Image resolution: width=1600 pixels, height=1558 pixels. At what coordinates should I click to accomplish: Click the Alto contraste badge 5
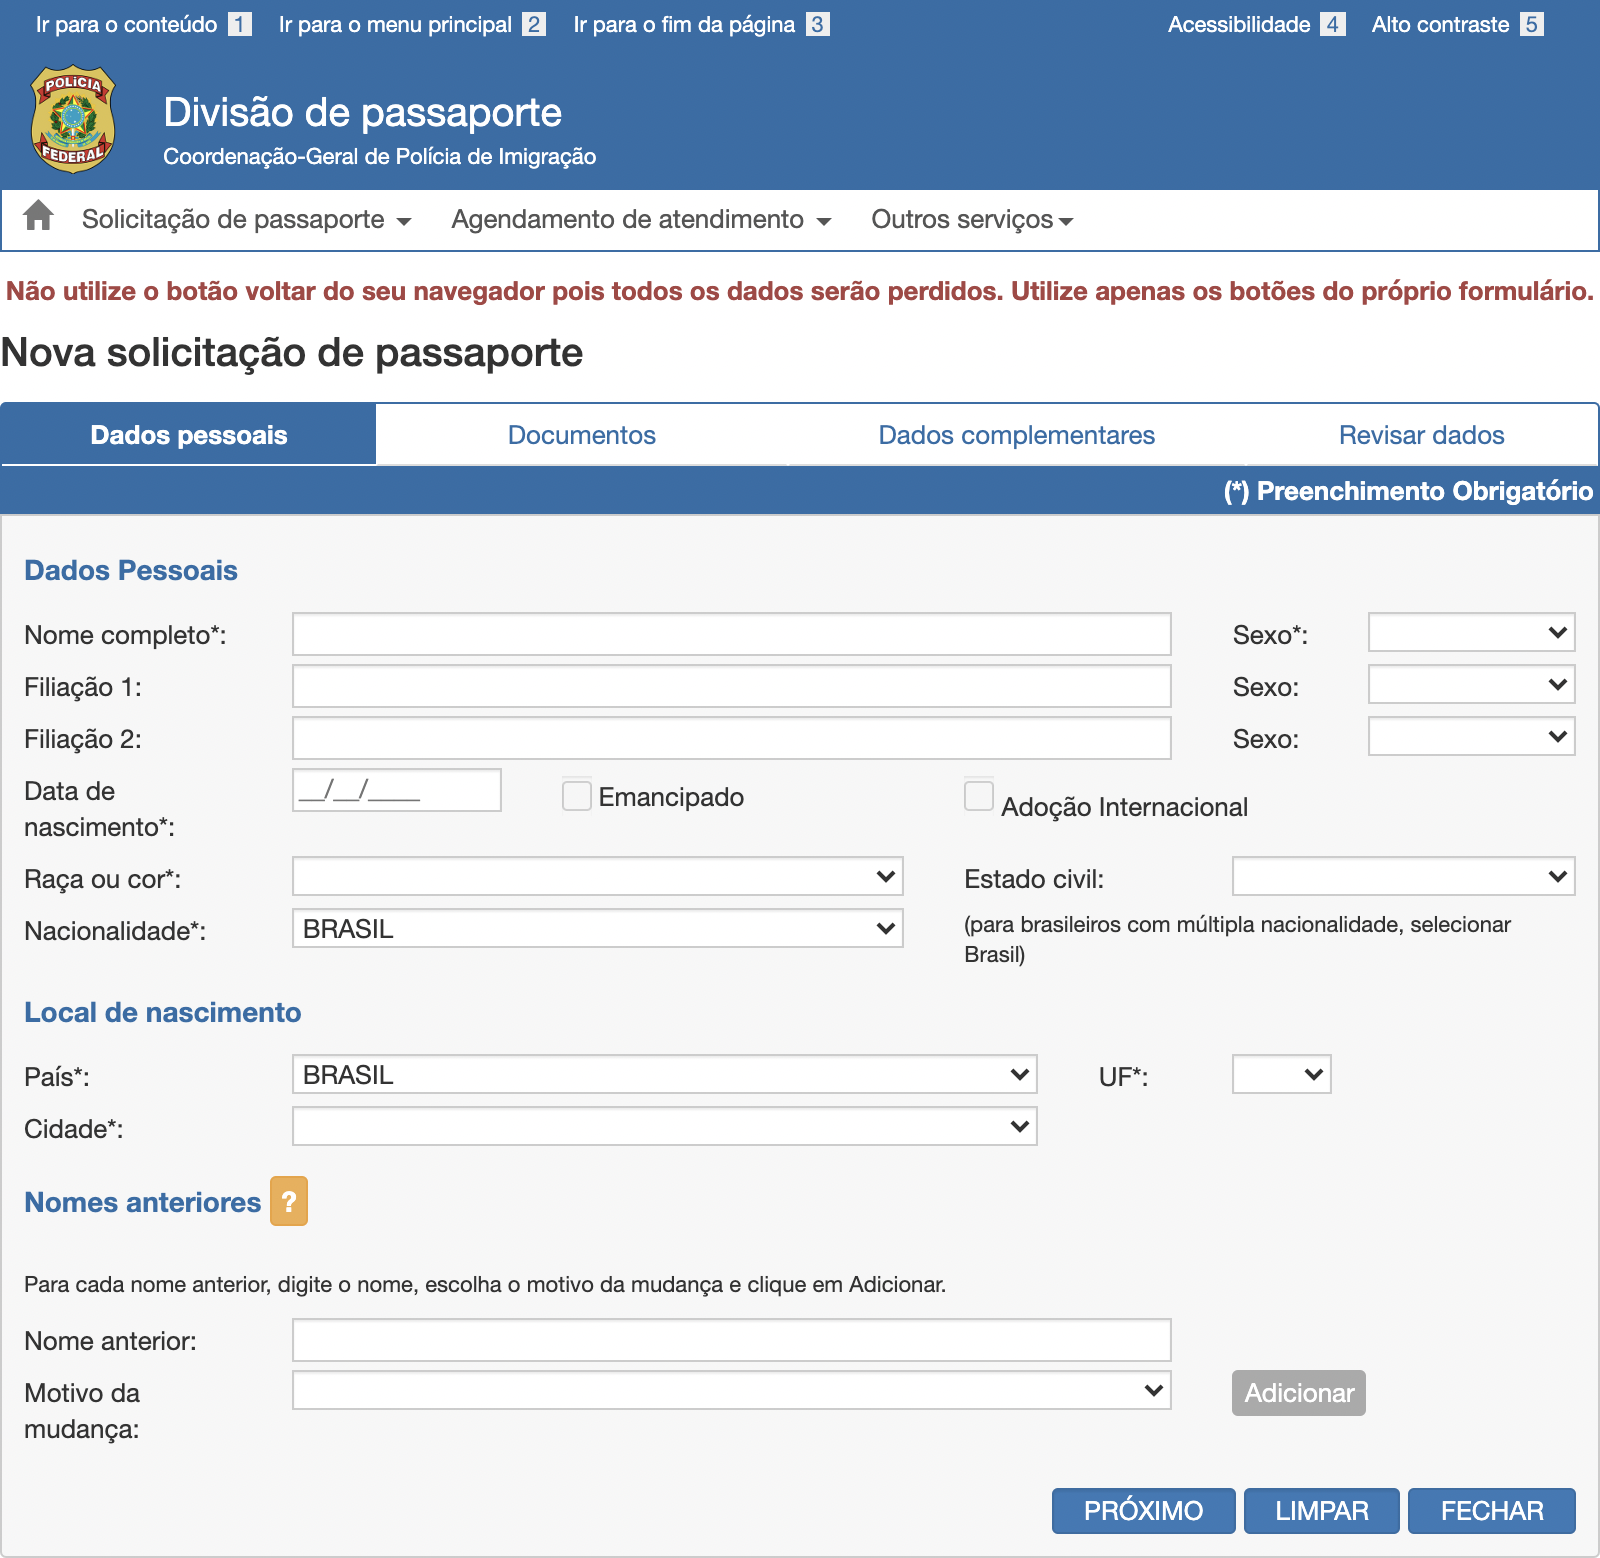click(1529, 23)
